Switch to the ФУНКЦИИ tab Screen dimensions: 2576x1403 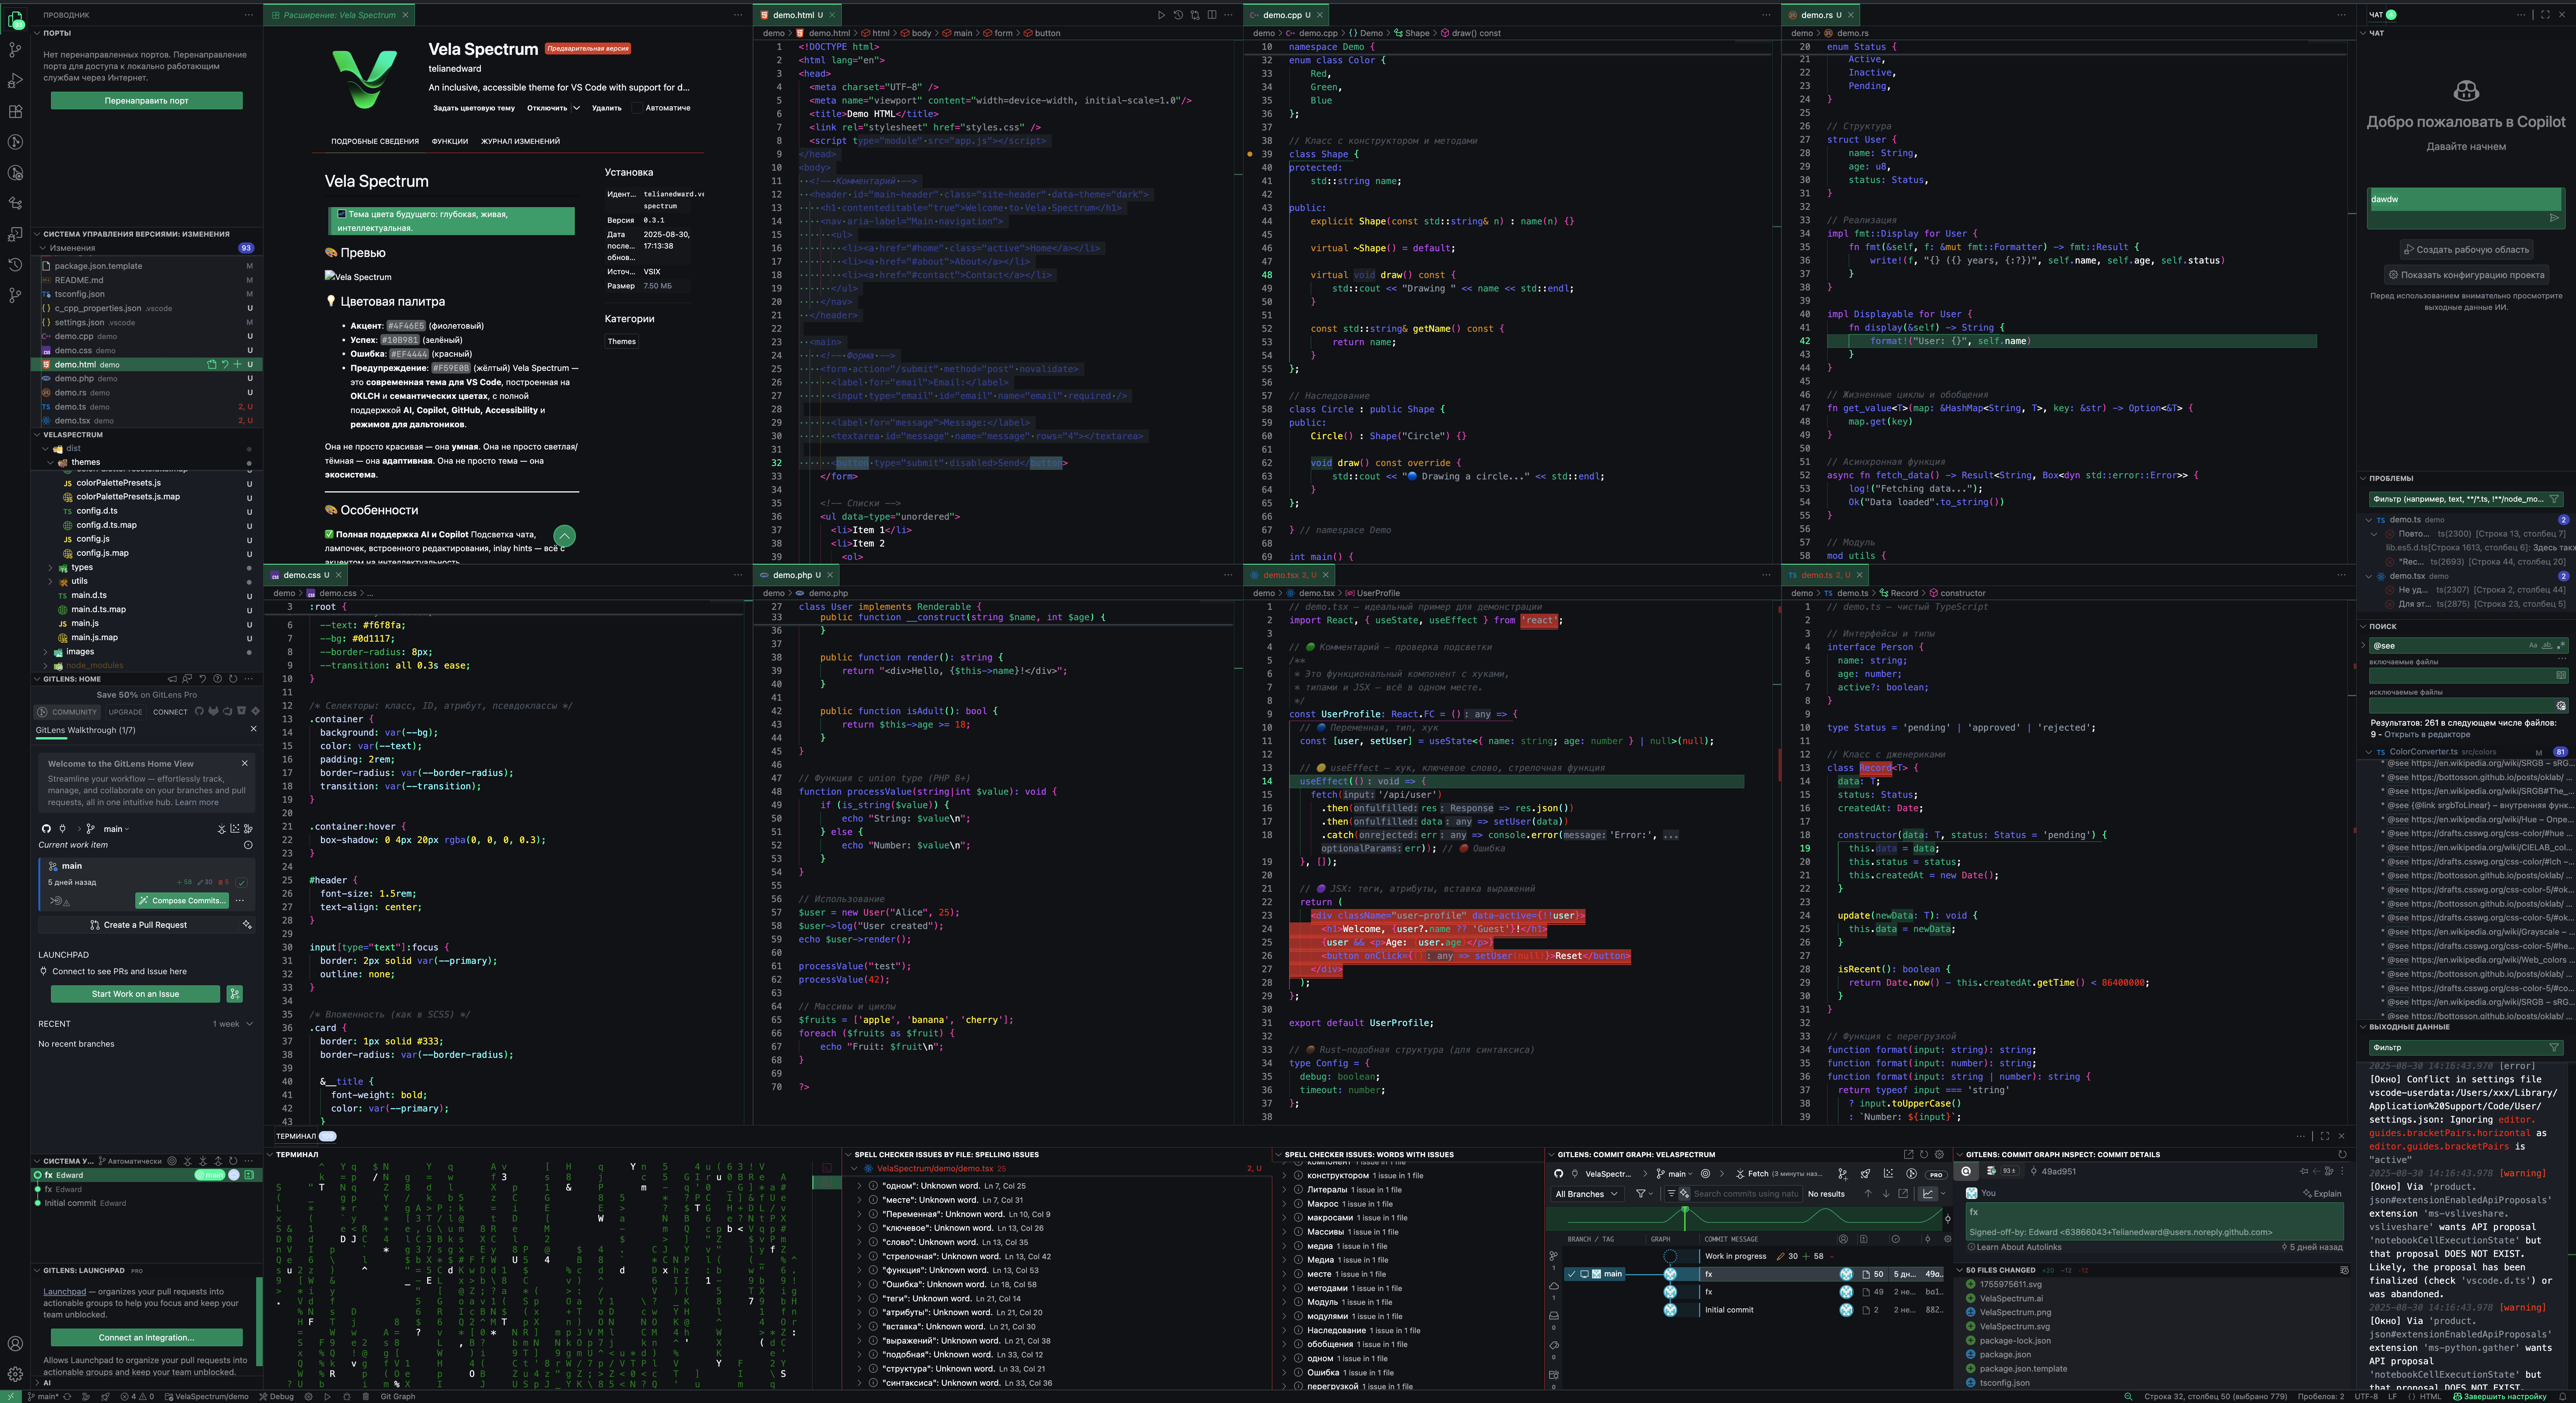pos(450,141)
